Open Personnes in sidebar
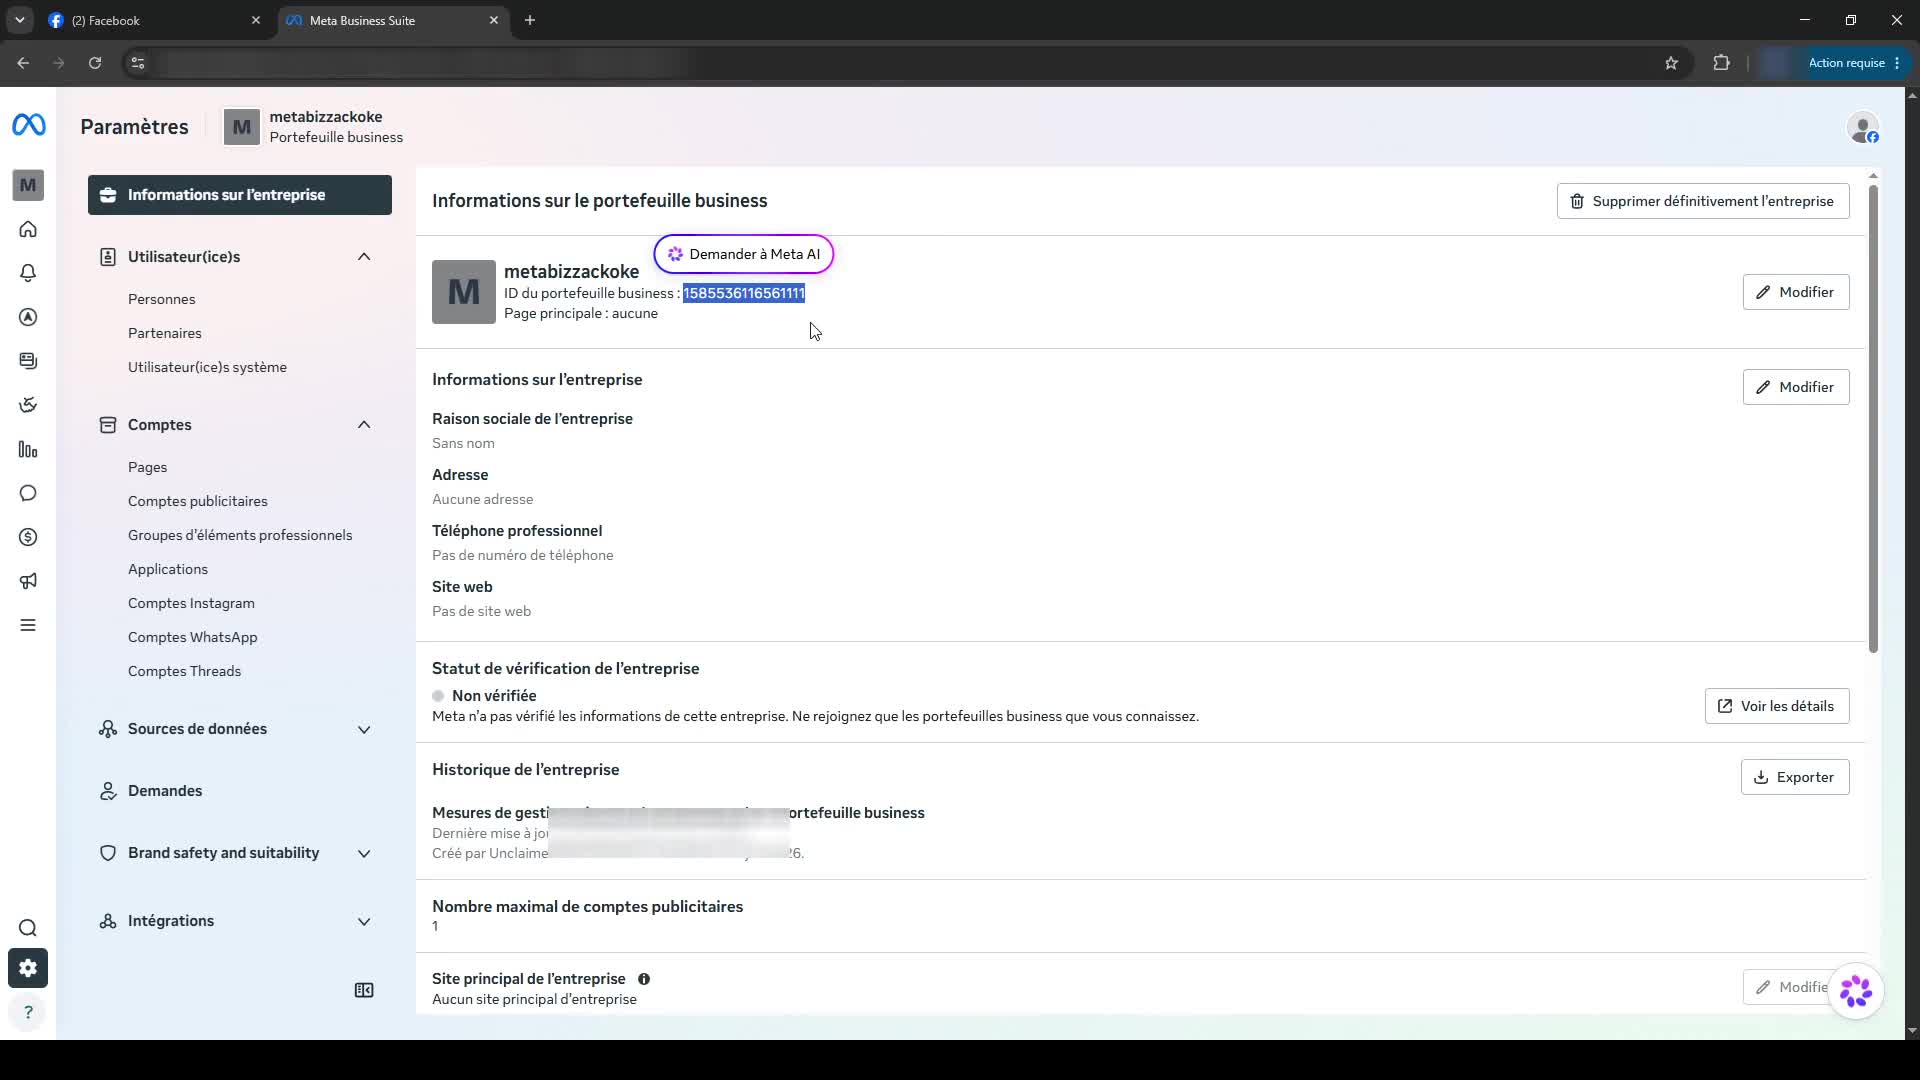Viewport: 1920px width, 1080px height. coord(161,299)
